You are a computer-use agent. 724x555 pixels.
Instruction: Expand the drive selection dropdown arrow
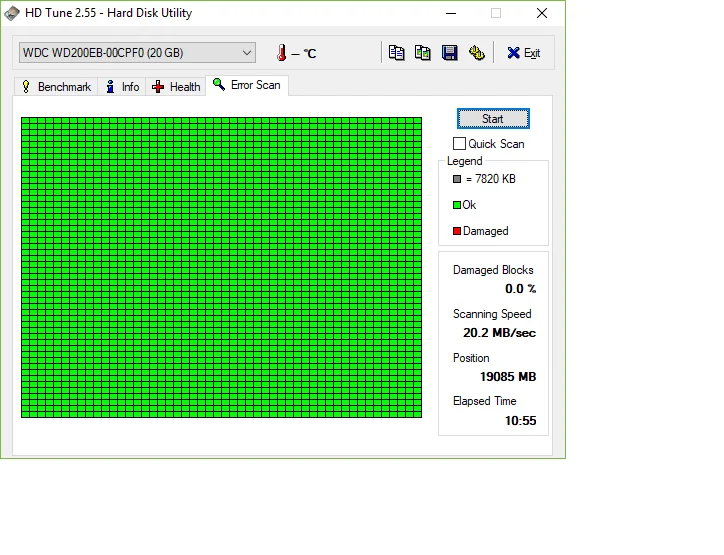(247, 53)
